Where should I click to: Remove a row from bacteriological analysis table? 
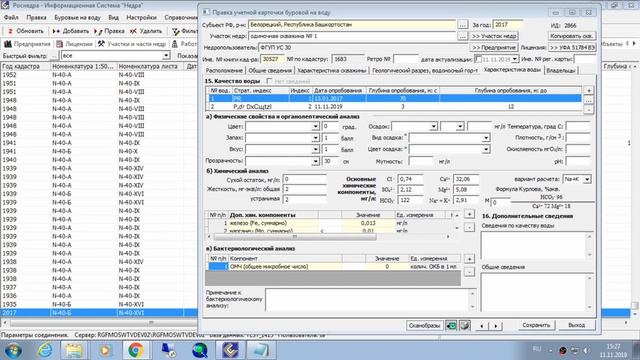[x=469, y=271]
